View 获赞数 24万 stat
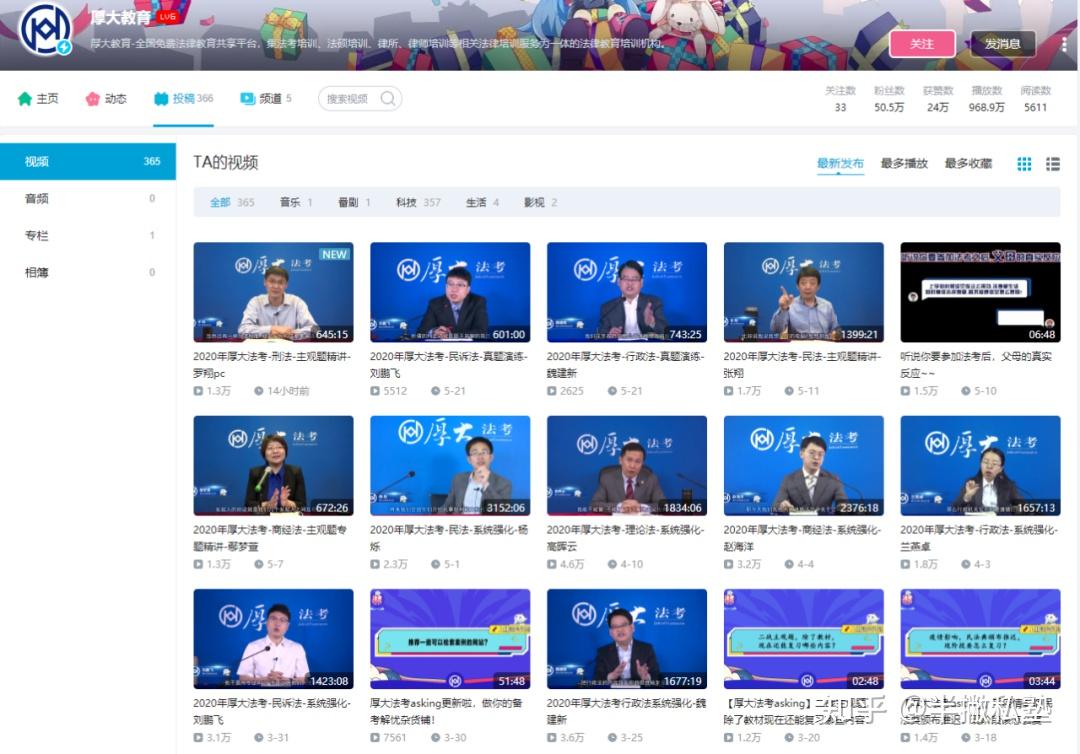 938,98
